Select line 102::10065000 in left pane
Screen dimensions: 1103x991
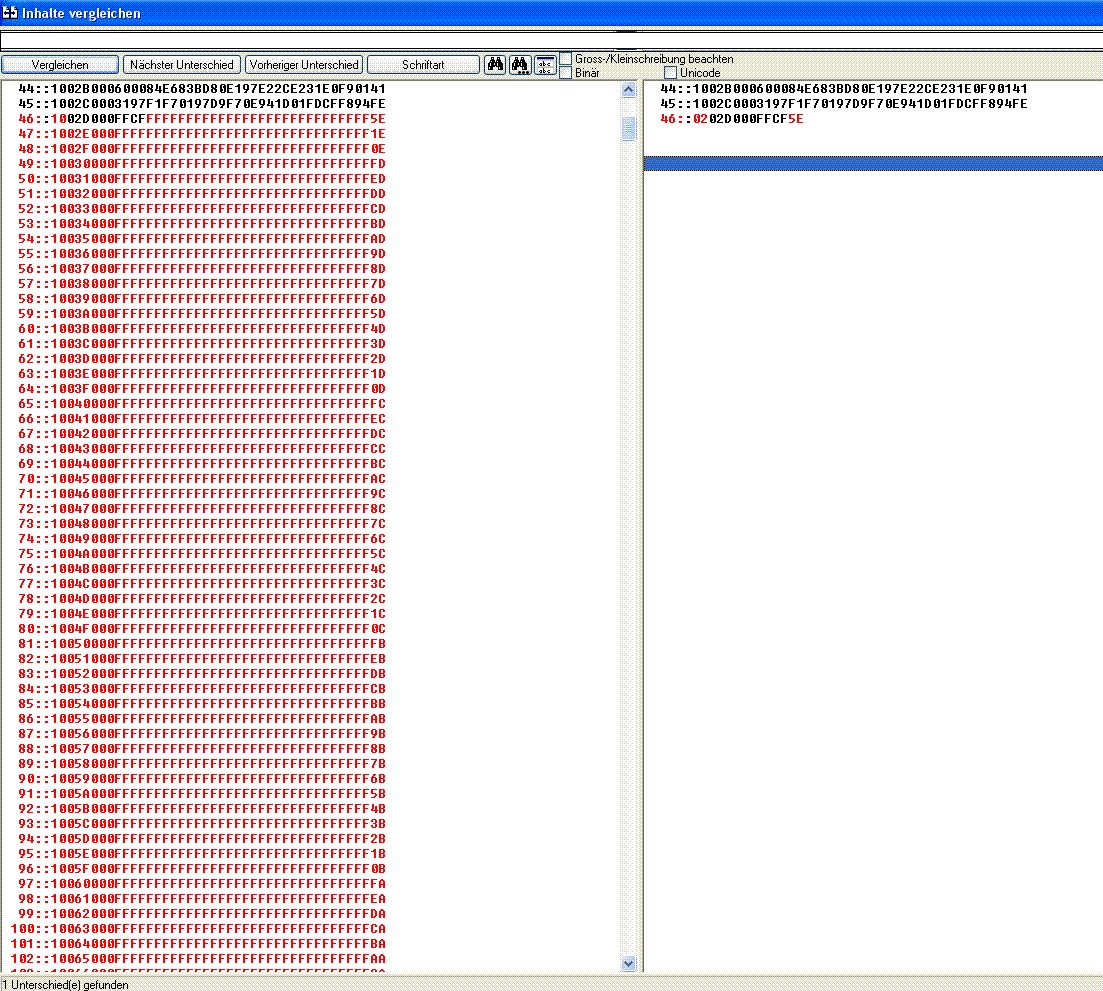198,959
